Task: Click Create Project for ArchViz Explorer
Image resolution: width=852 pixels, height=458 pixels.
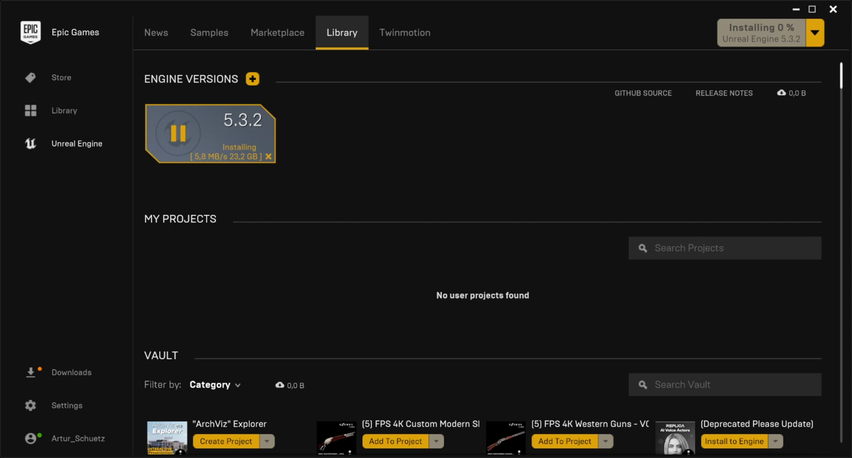Action: (x=226, y=441)
